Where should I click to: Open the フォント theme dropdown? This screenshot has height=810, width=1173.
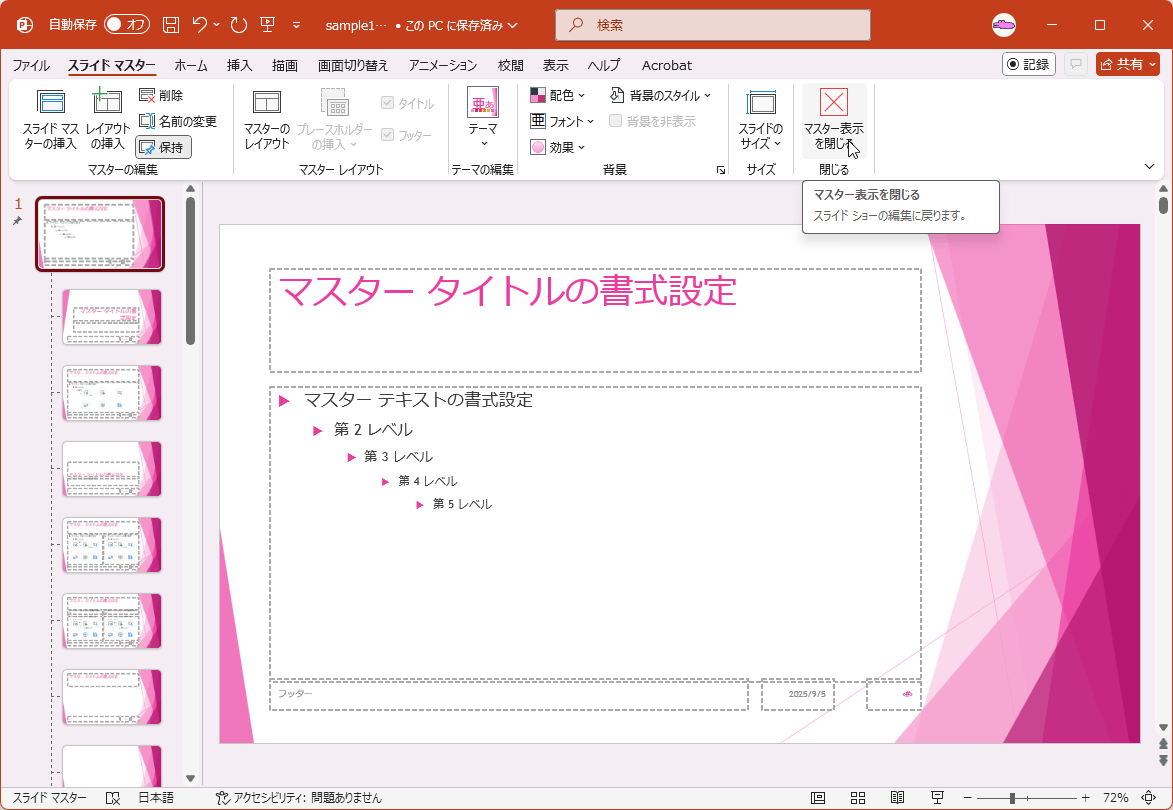(x=558, y=121)
